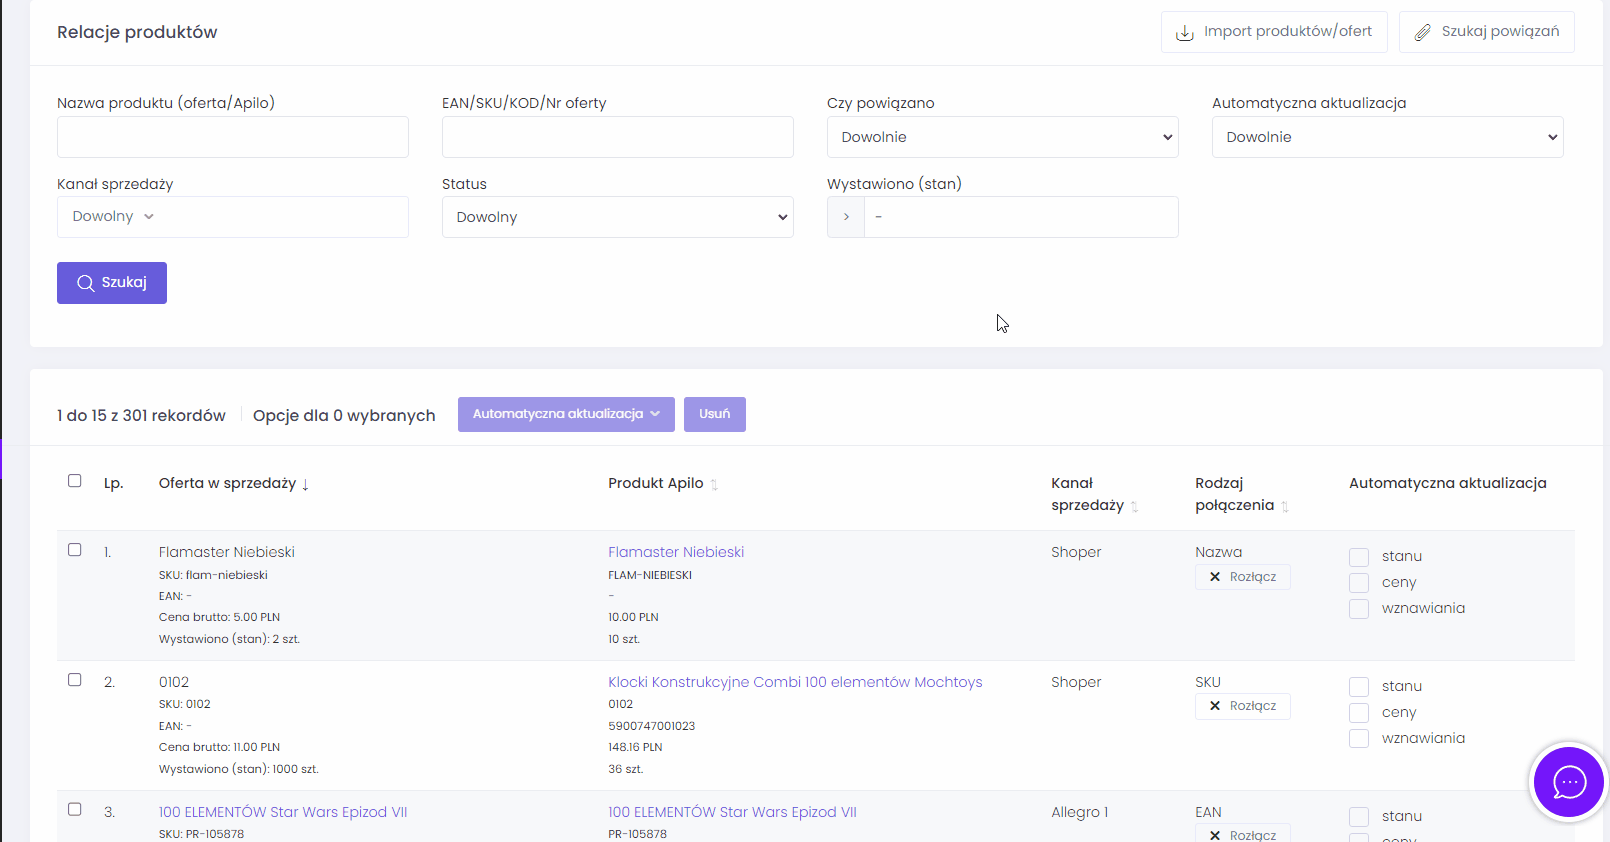Click the 'Allegro 1' channel text
The height and width of the screenshot is (842, 1610).
tap(1080, 812)
